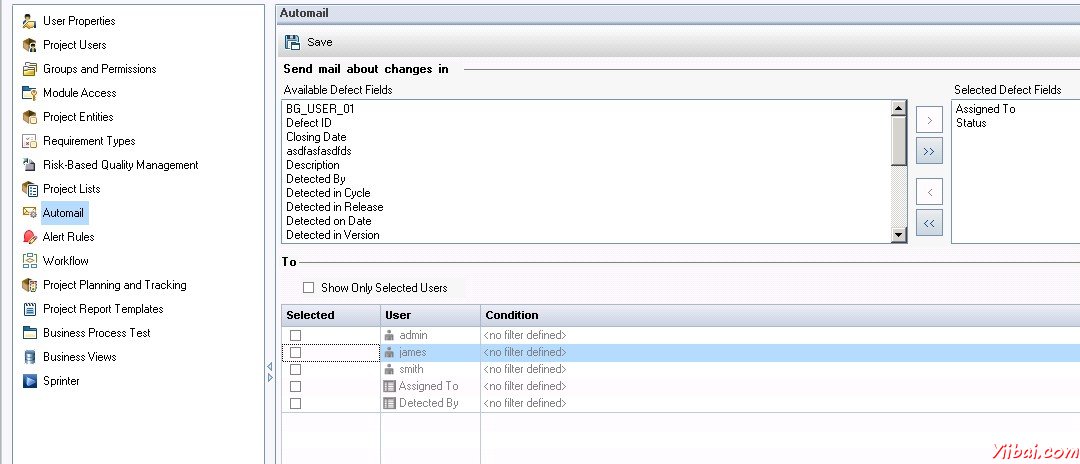Open Groups and Permissions icon

pyautogui.click(x=29, y=69)
